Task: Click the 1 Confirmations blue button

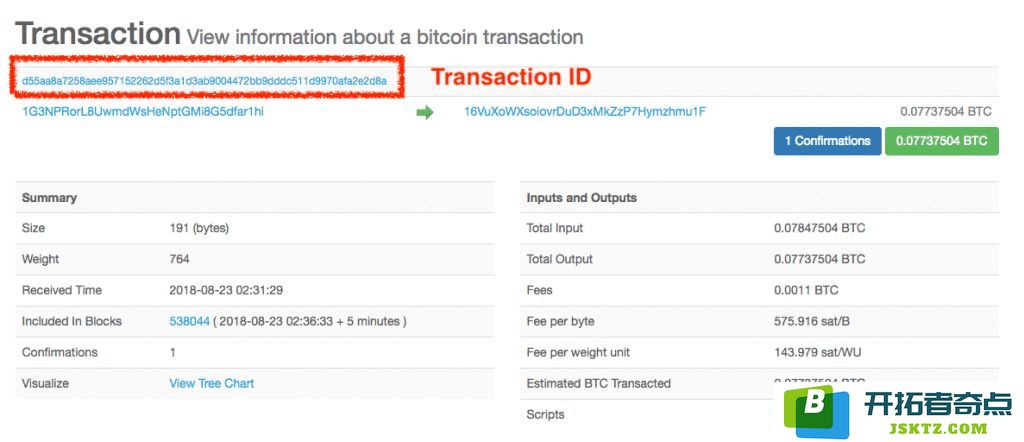Action: (827, 141)
